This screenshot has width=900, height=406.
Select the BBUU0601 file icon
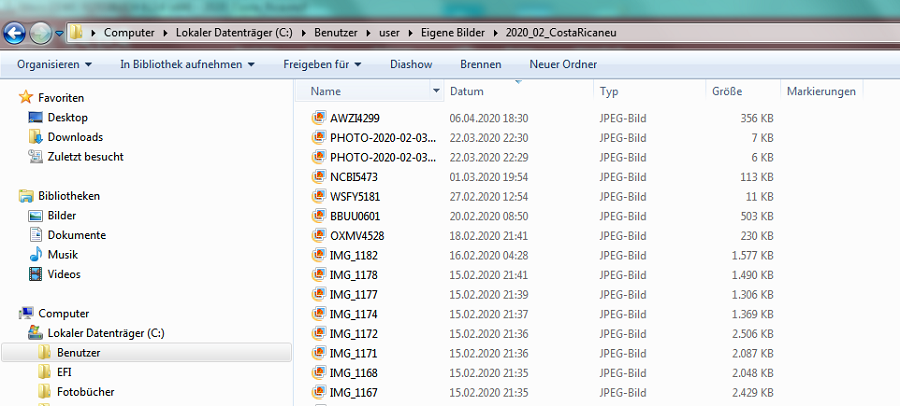[319, 216]
